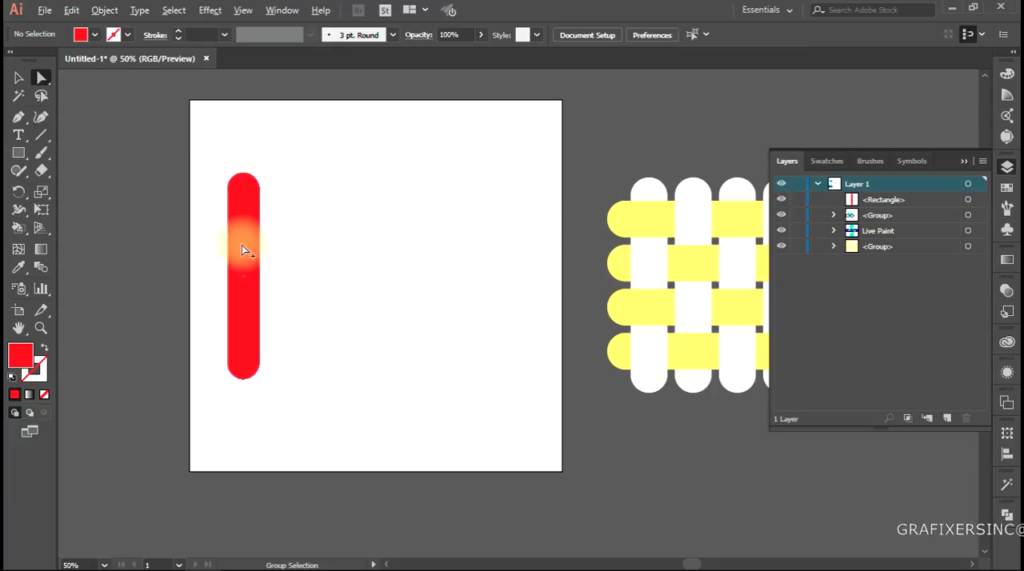1024x571 pixels.
Task: Select the Scale tool
Action: [41, 192]
